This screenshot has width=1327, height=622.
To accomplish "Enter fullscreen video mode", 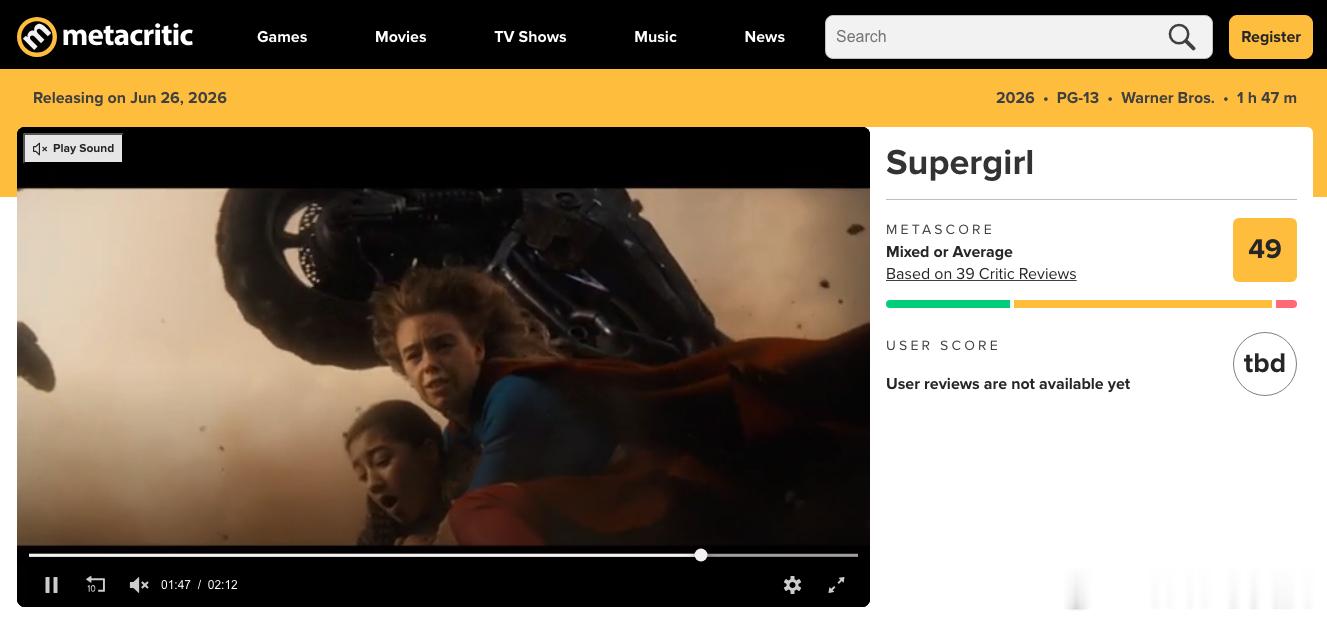I will (837, 585).
